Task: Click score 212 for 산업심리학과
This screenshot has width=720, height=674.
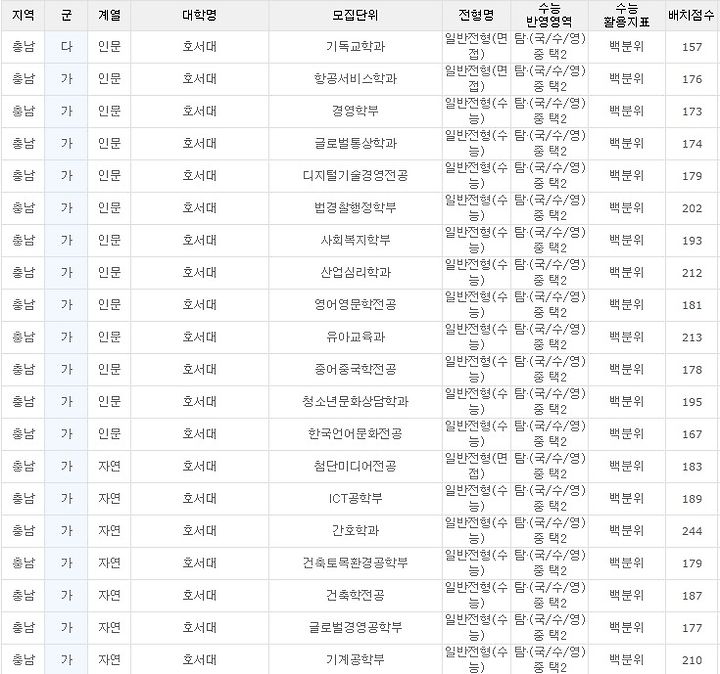Action: (x=692, y=273)
